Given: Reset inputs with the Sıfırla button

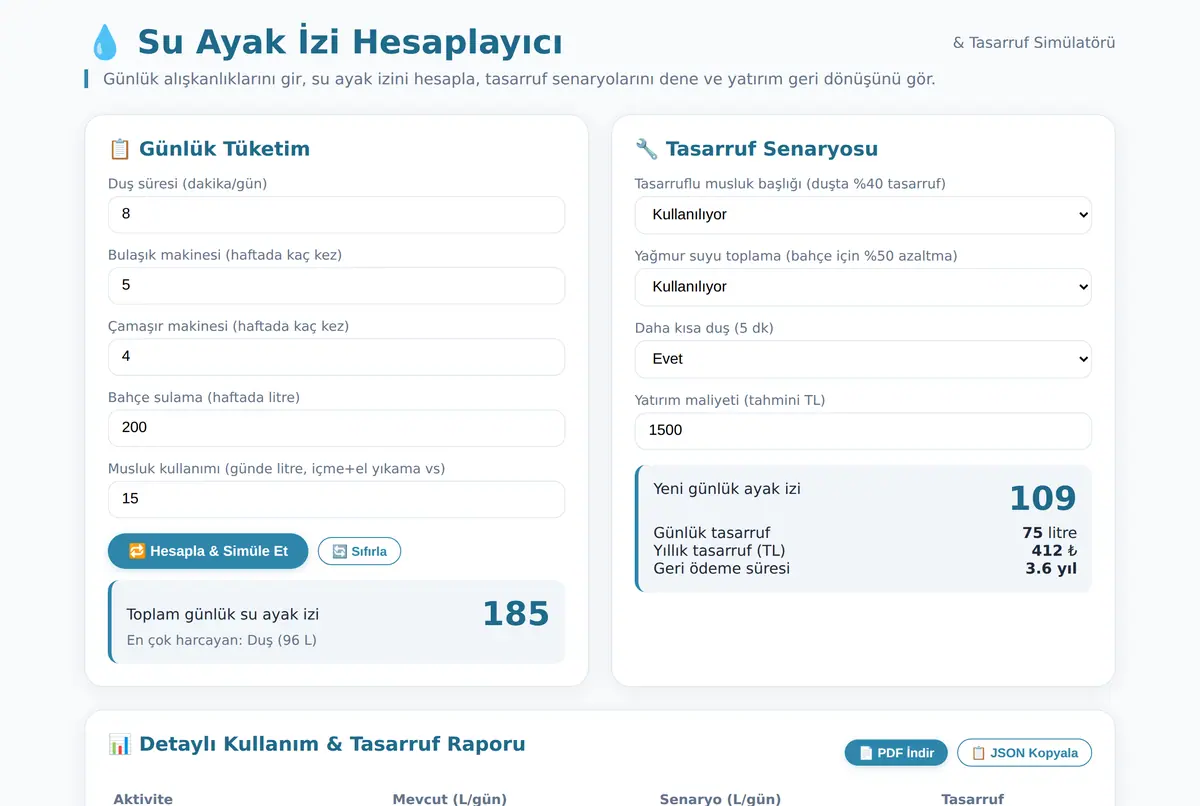Looking at the screenshot, I should click(359, 551).
